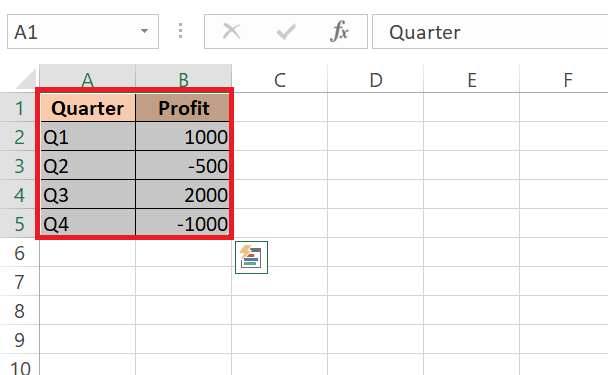Select row 7 header

[19, 282]
